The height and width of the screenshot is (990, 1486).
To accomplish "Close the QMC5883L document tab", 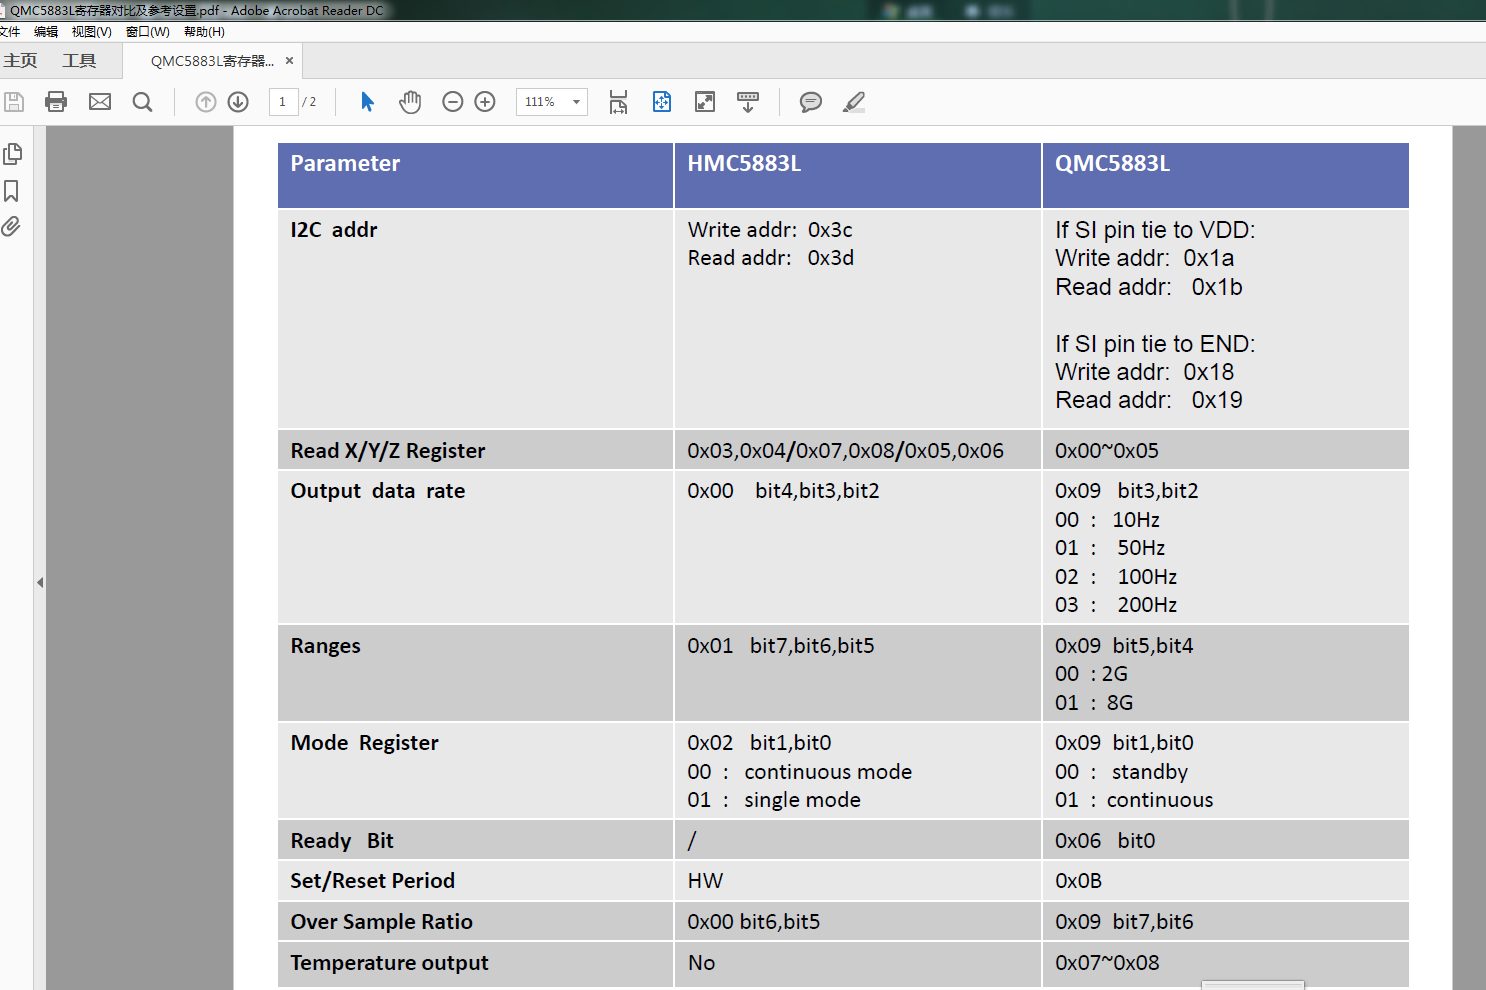I will point(289,61).
